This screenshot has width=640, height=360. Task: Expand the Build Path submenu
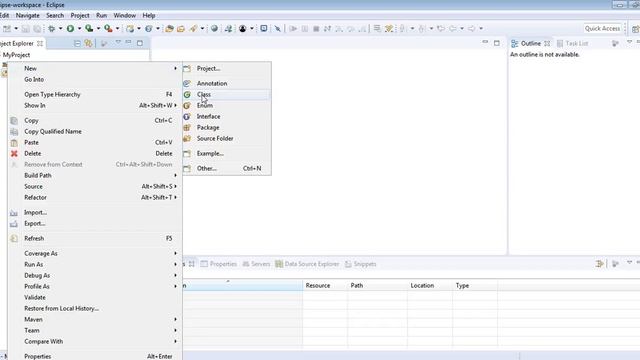[x=96, y=176]
